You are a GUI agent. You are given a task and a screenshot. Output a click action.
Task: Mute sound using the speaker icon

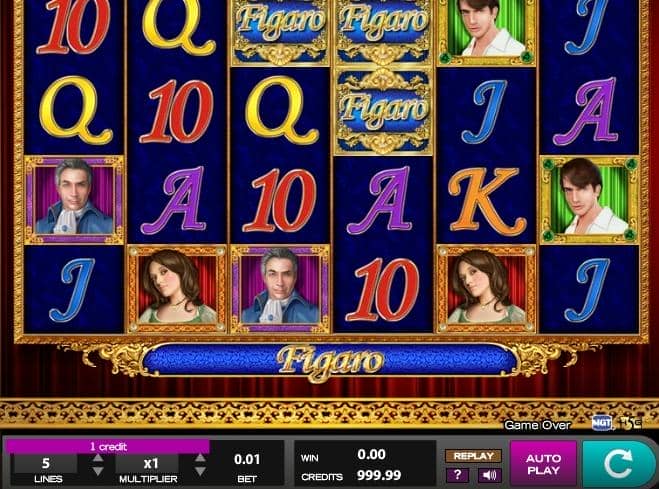(x=489, y=475)
